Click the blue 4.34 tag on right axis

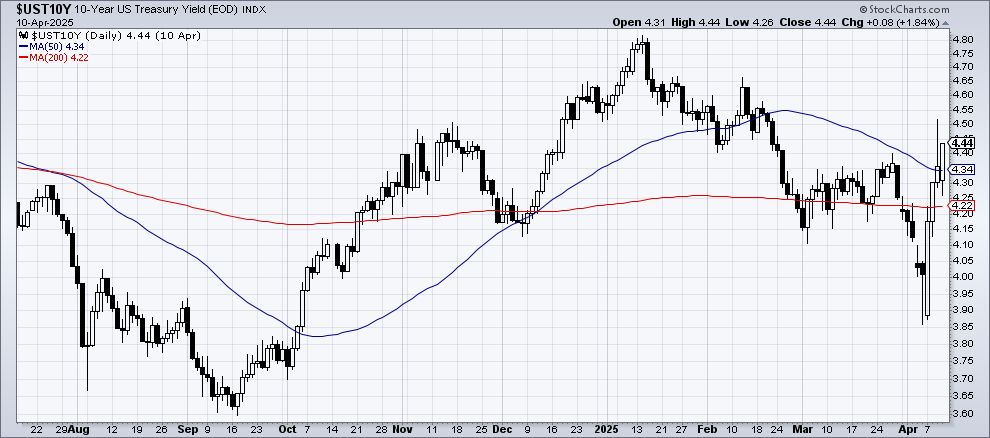coord(963,169)
